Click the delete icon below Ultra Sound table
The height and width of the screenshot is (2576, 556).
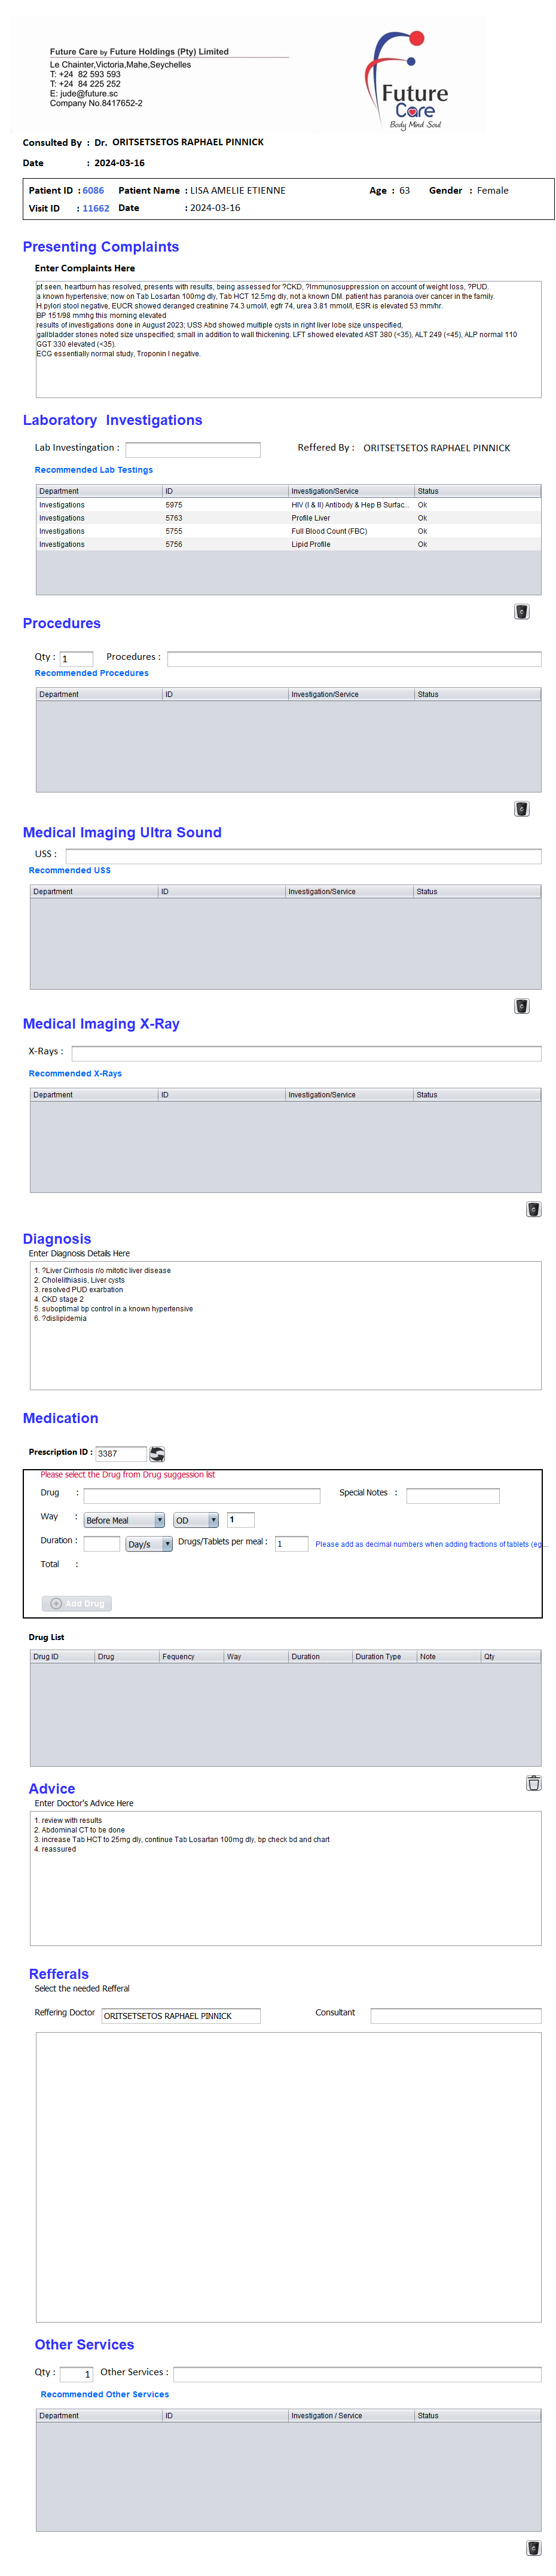521,1005
